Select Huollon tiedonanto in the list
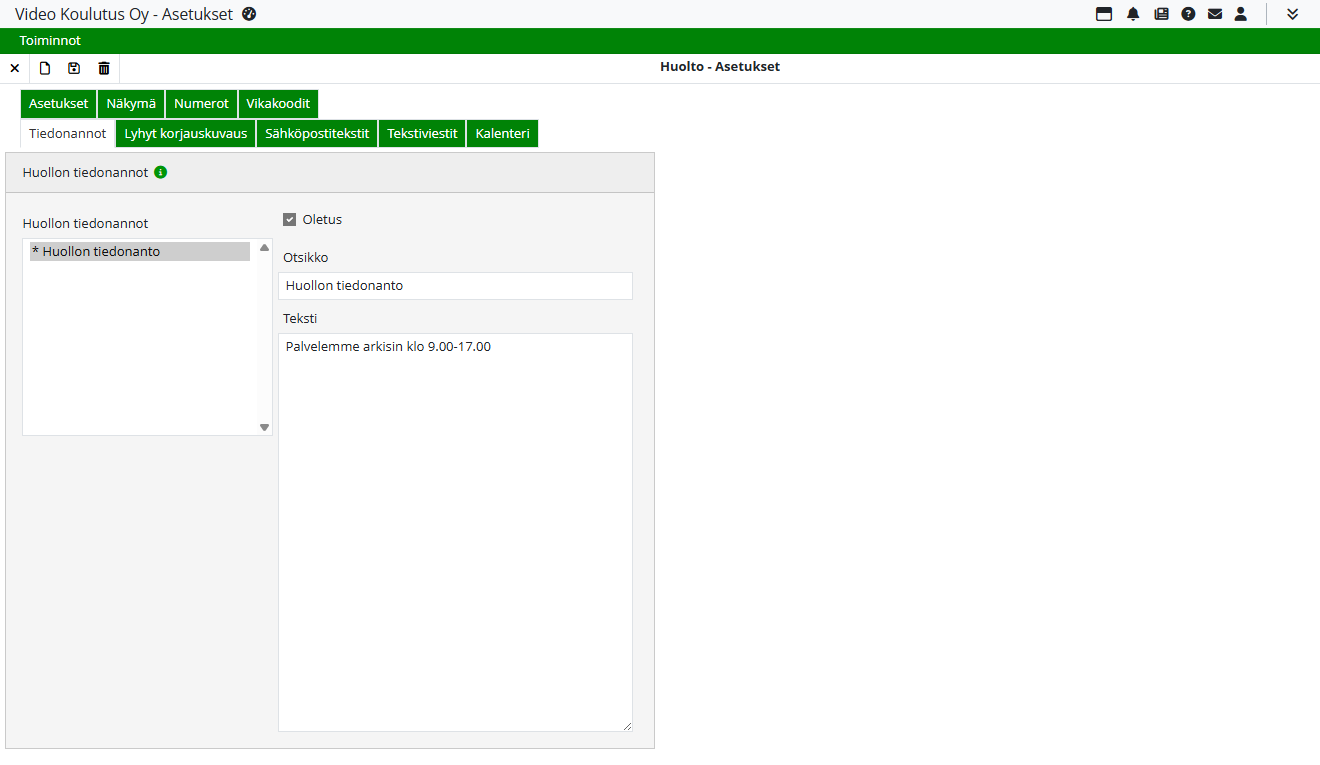This screenshot has height=765, width=1320. point(140,252)
